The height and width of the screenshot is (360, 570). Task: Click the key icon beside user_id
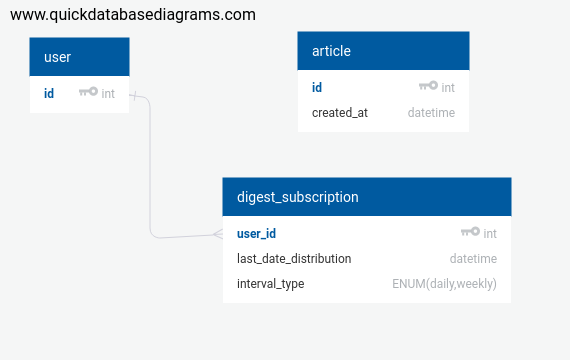point(470,232)
